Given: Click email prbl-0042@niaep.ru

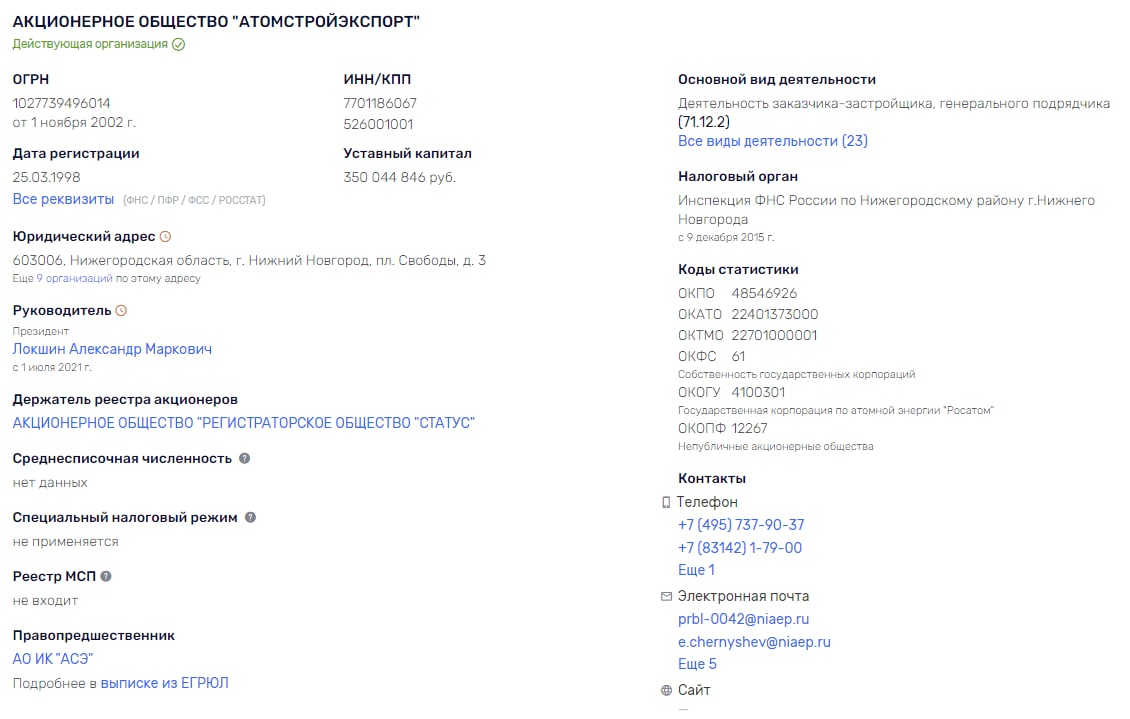Looking at the screenshot, I should point(743,619).
